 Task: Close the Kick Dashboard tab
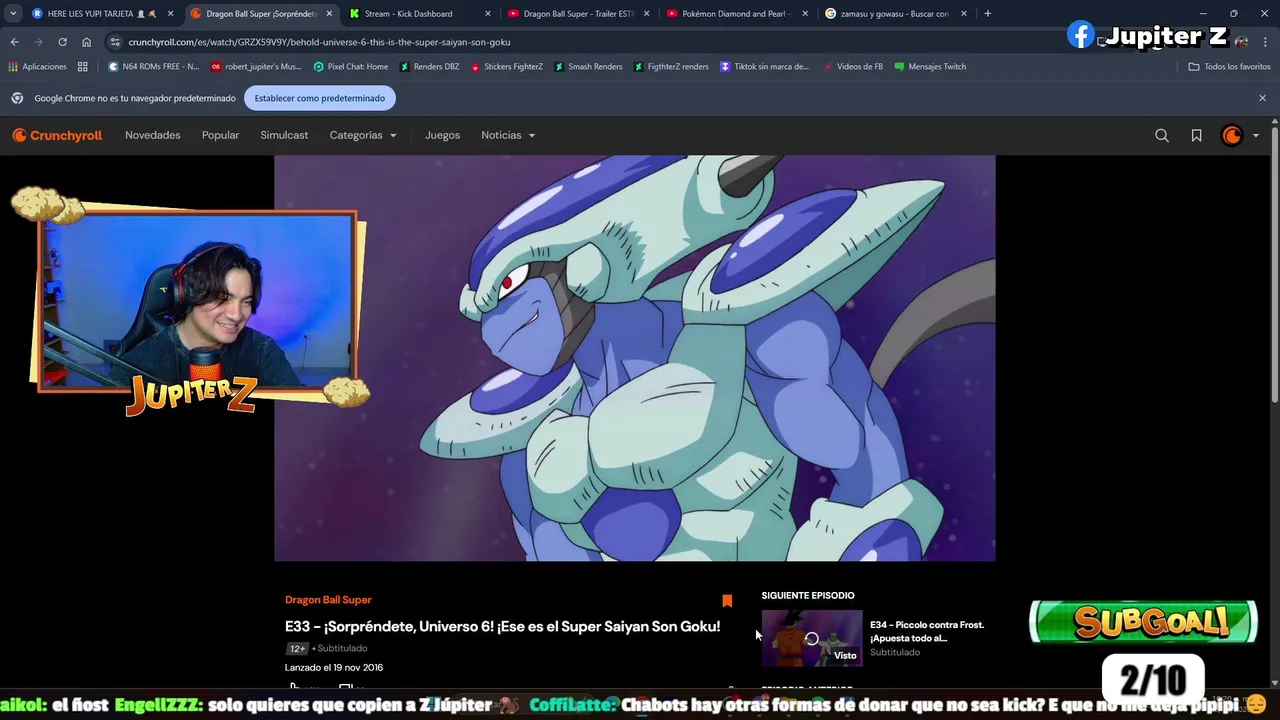[x=488, y=14]
